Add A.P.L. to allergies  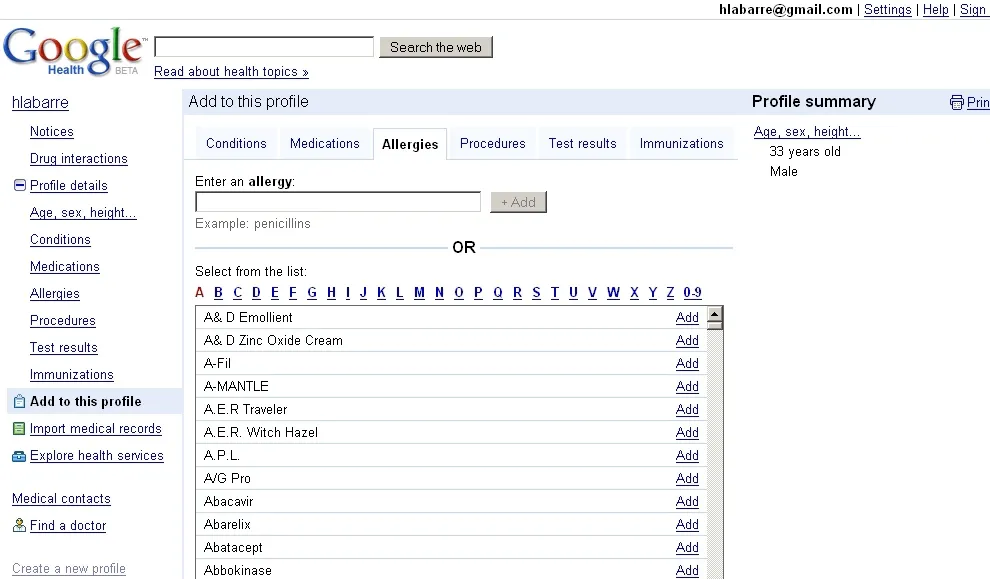[687, 456]
